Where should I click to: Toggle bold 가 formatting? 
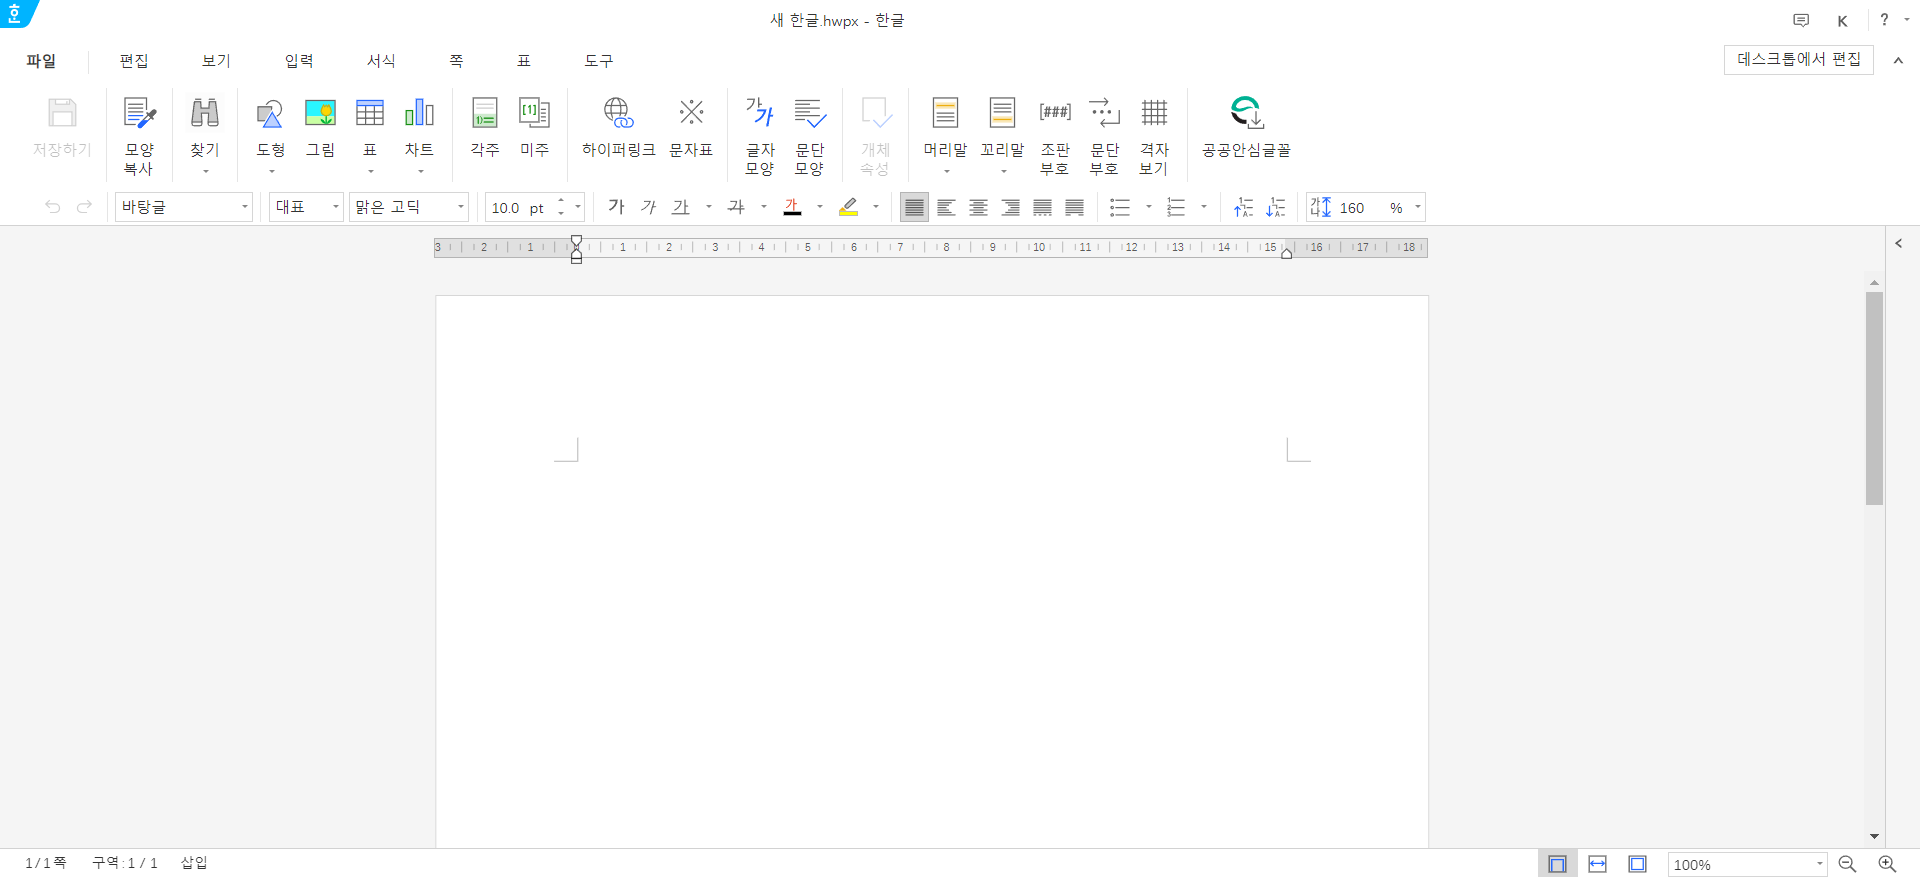coord(616,207)
